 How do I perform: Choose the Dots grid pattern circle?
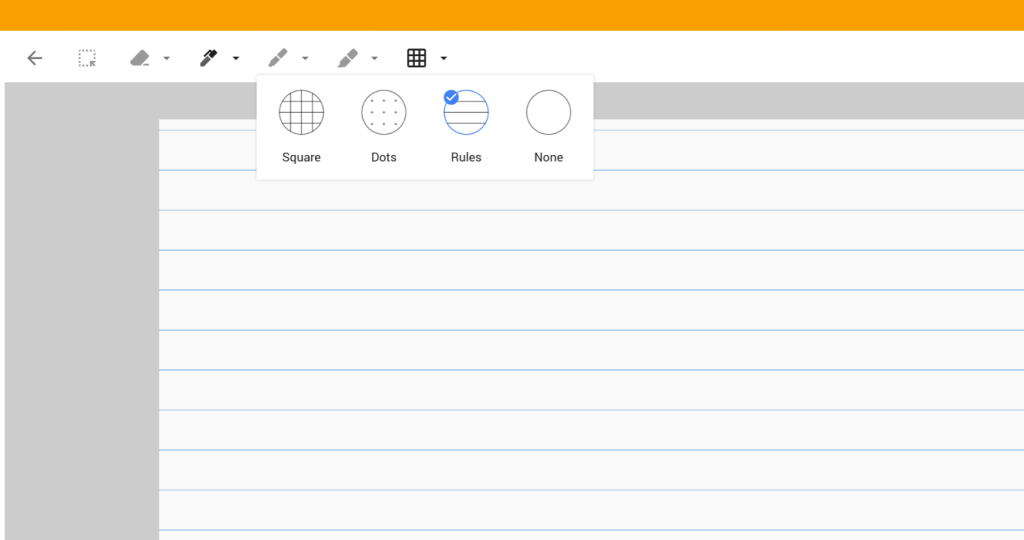[x=384, y=112]
